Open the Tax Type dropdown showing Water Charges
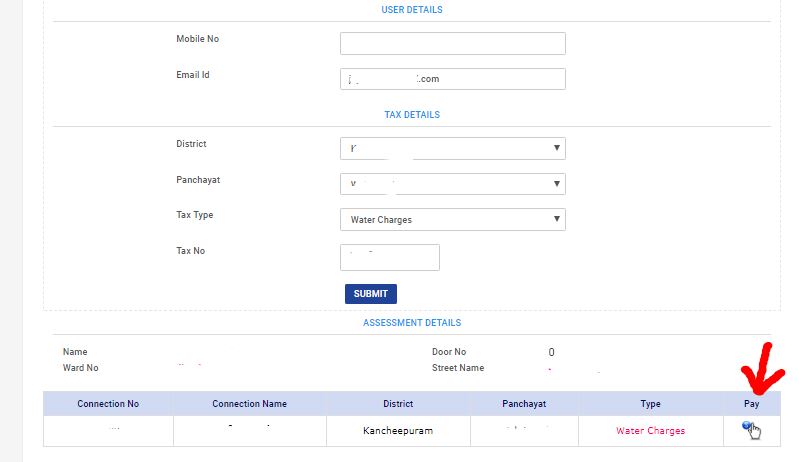Image resolution: width=799 pixels, height=462 pixels. [x=452, y=219]
